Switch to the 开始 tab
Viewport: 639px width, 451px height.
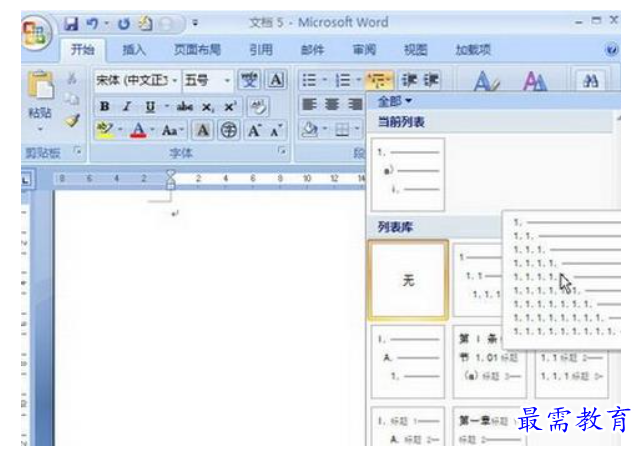(x=83, y=50)
